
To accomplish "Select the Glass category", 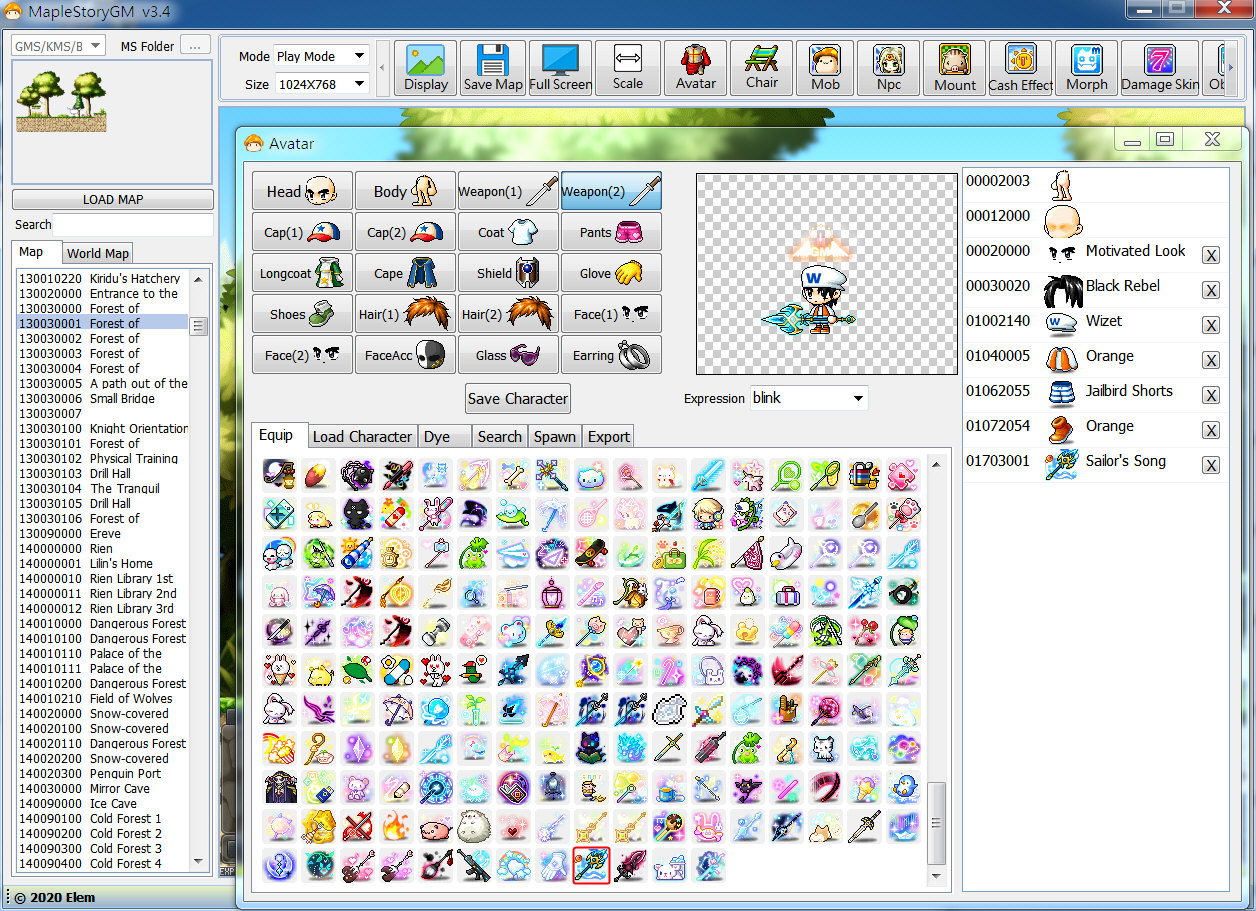I will pos(508,355).
